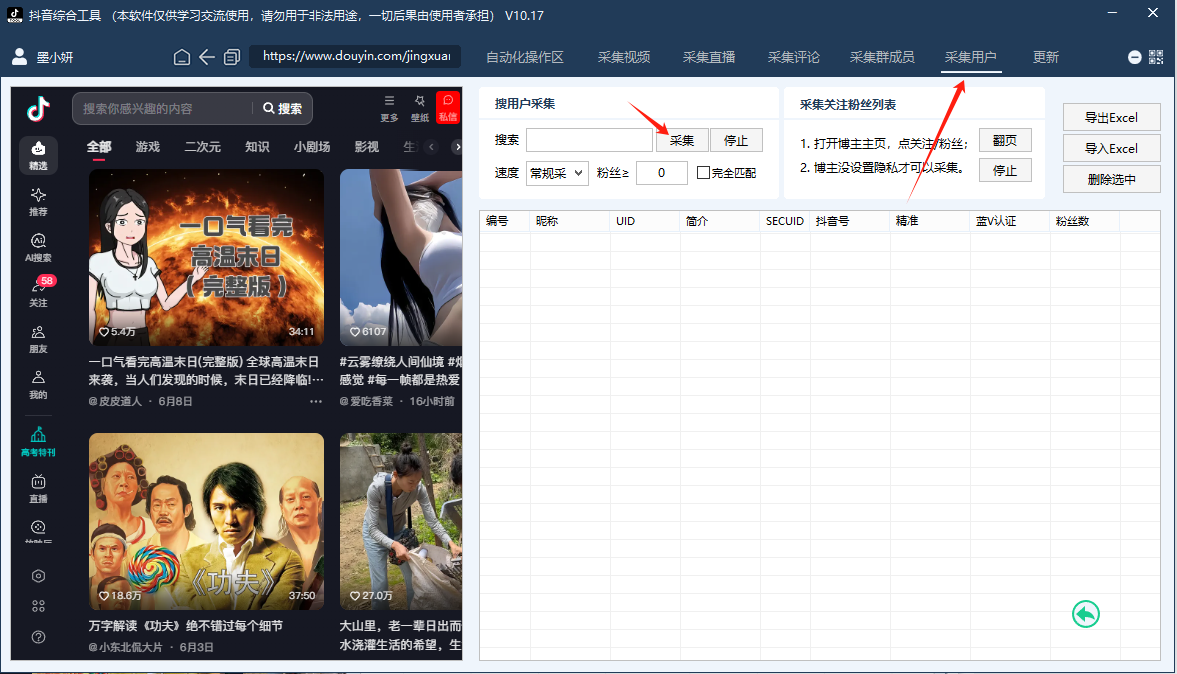
Task: Click the green circular back arrow button
Action: click(1085, 614)
